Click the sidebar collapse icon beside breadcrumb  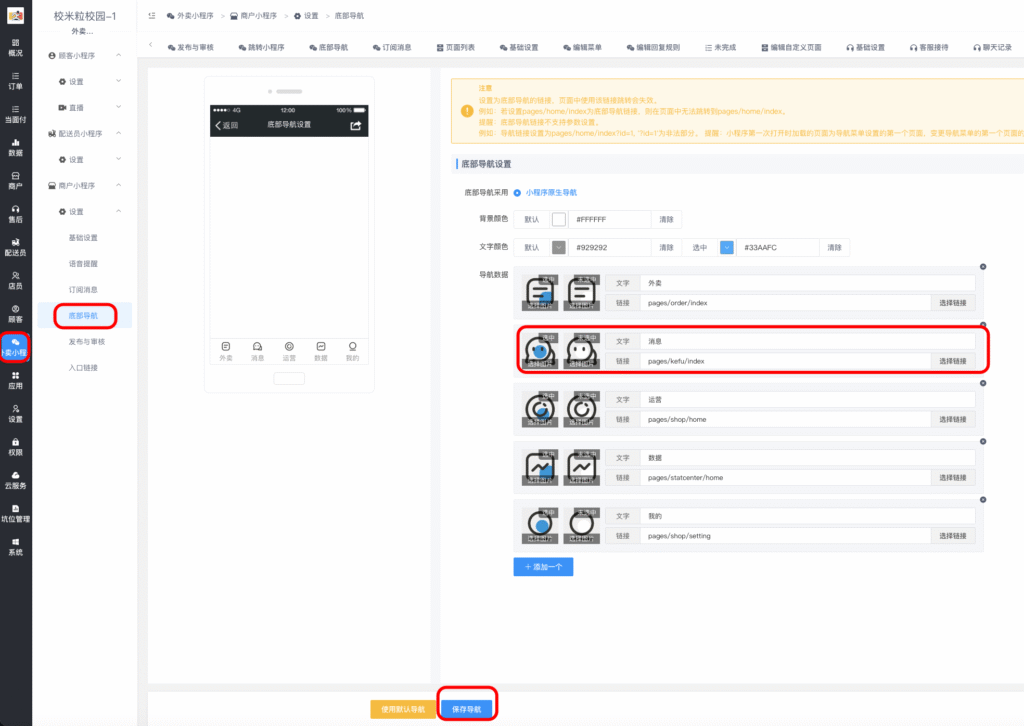pyautogui.click(x=151, y=16)
